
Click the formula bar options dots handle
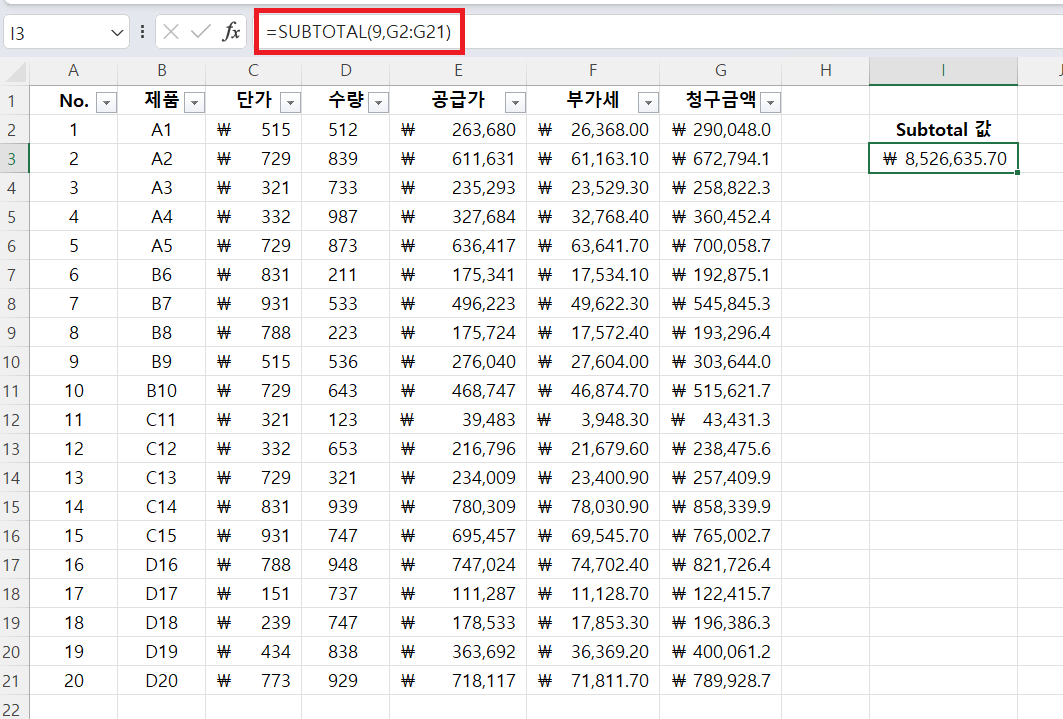coord(142,32)
